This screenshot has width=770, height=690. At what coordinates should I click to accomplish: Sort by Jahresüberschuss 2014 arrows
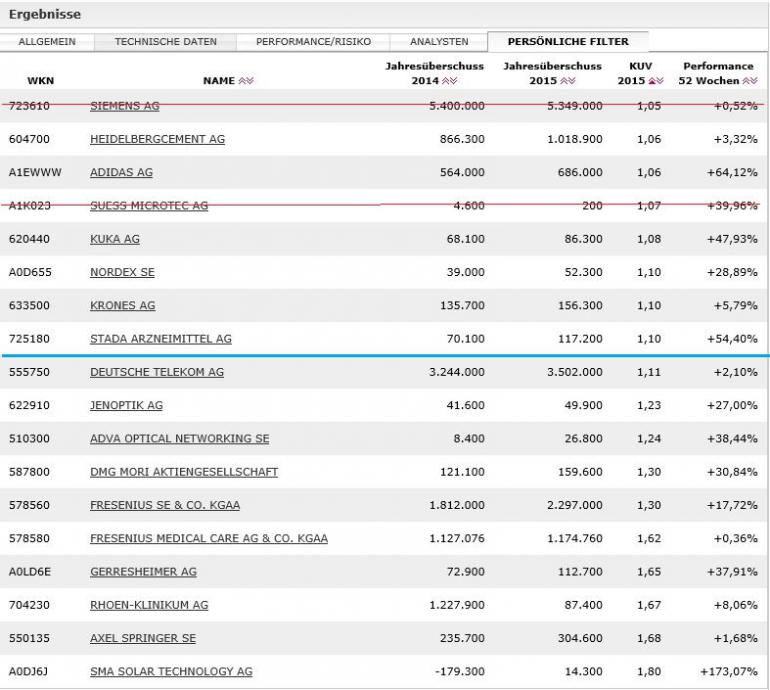(449, 81)
